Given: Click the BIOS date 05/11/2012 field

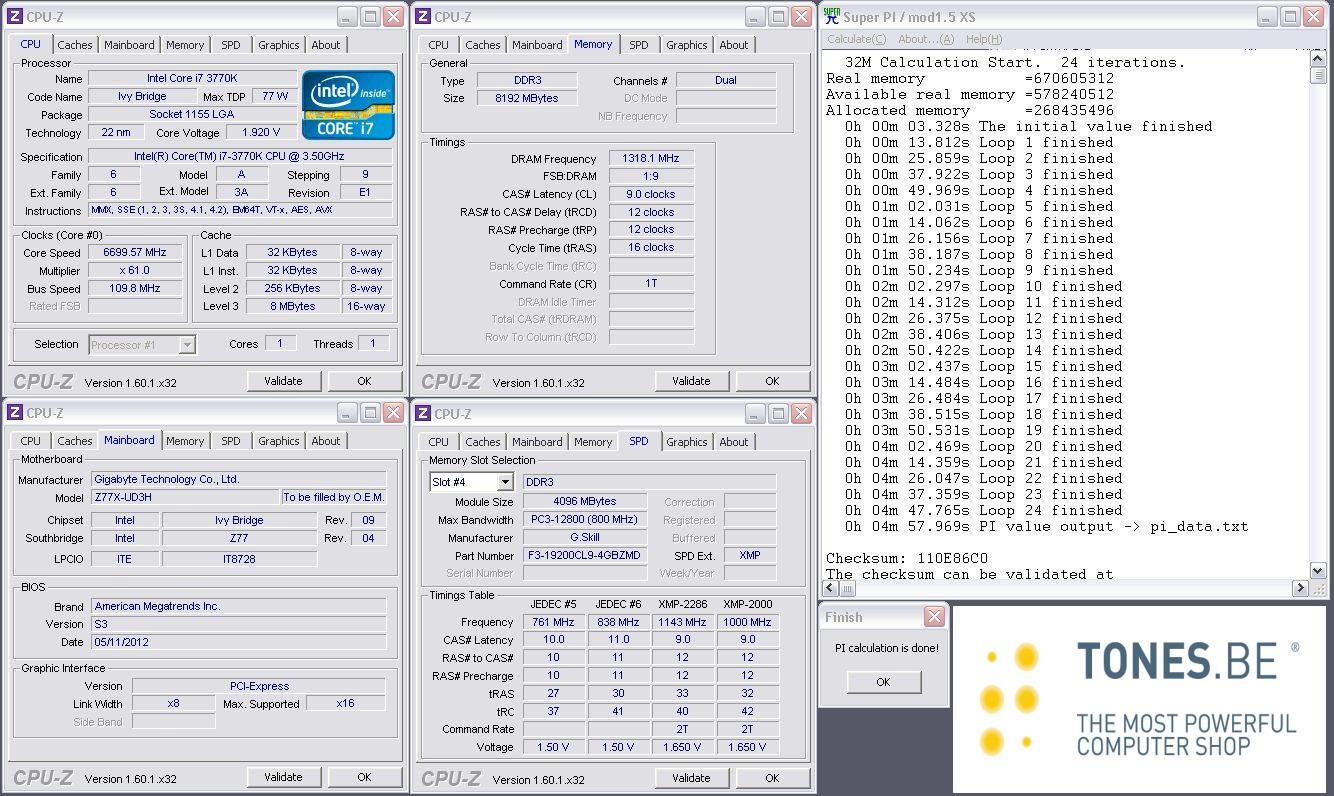Looking at the screenshot, I should [239, 642].
